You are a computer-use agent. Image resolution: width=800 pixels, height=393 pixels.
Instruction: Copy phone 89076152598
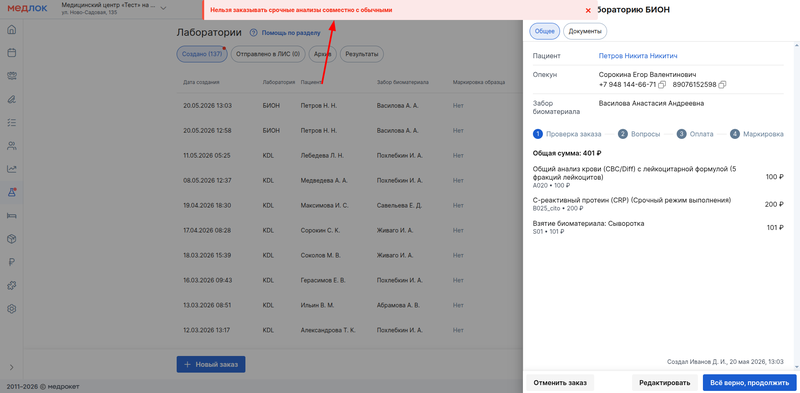[722, 84]
